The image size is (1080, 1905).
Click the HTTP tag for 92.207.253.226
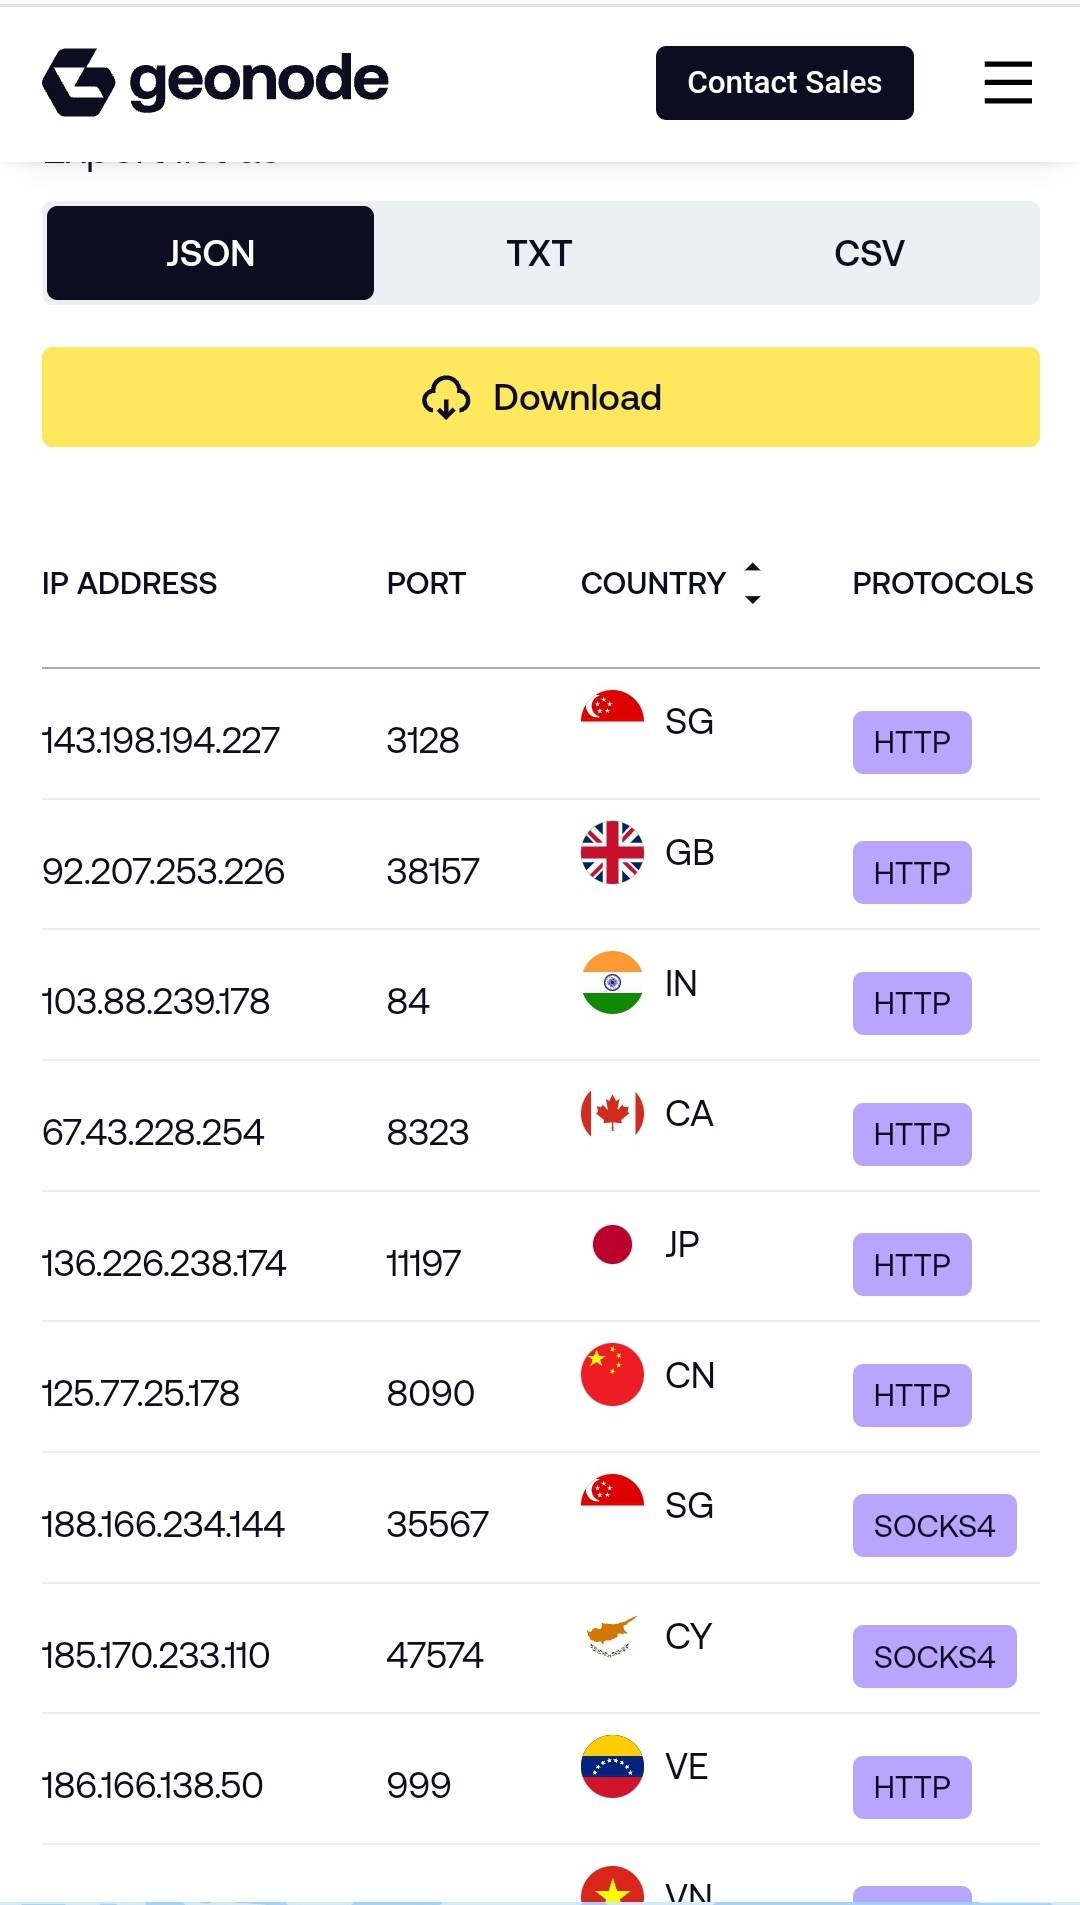pos(912,872)
